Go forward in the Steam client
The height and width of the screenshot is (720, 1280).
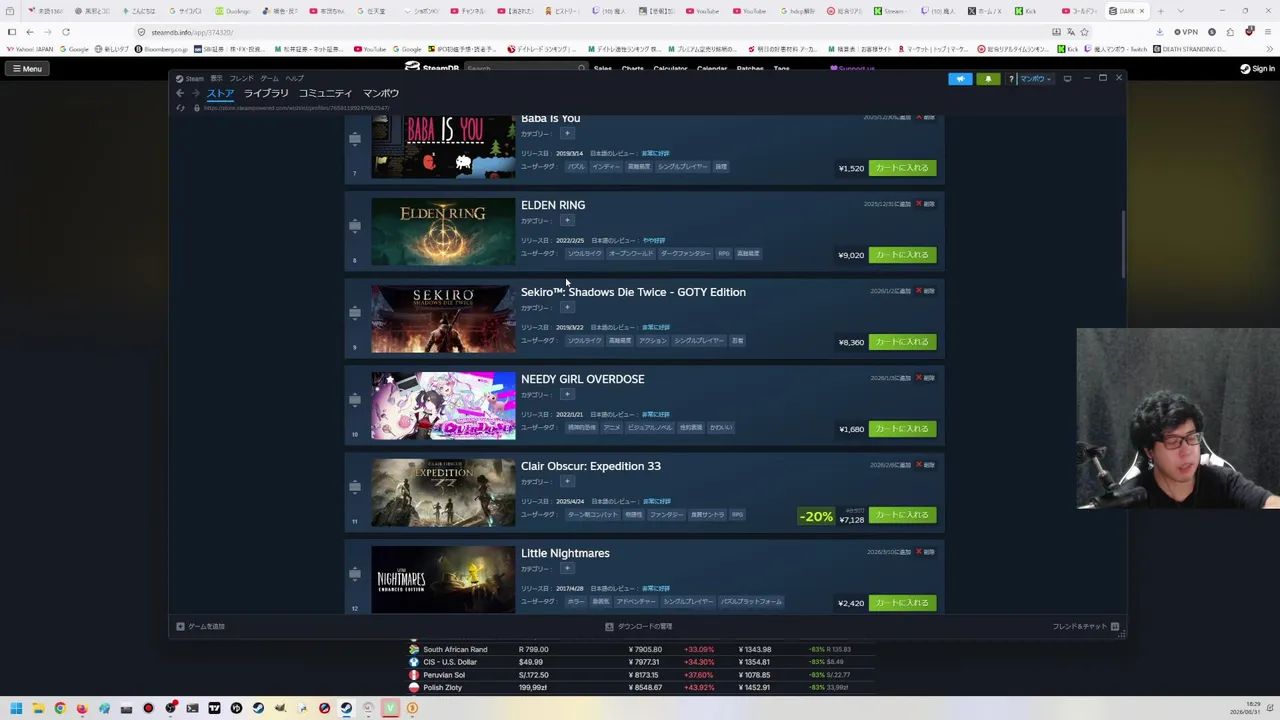(x=195, y=93)
